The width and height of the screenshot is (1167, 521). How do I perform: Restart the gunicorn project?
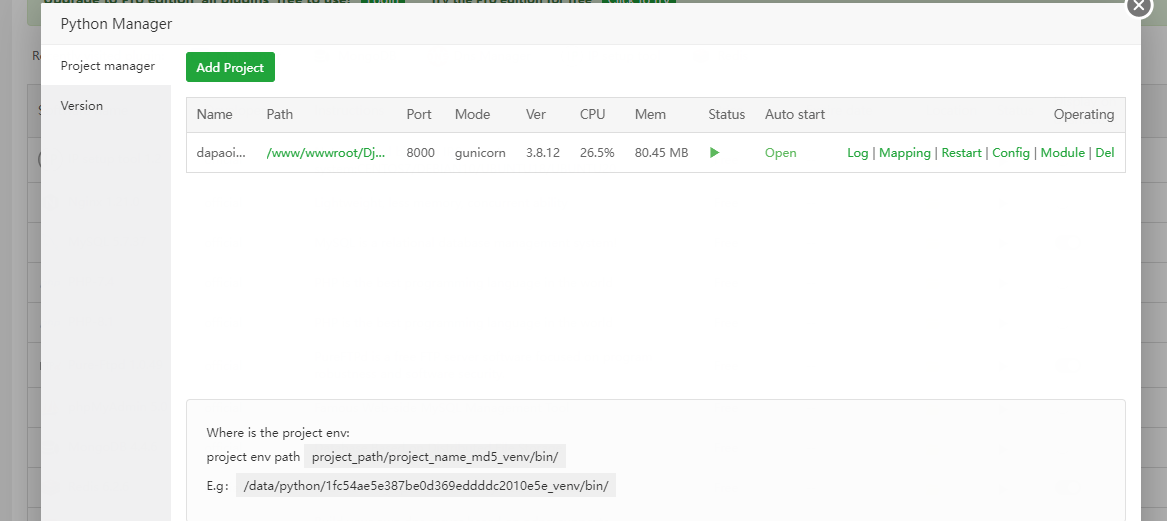tap(961, 153)
